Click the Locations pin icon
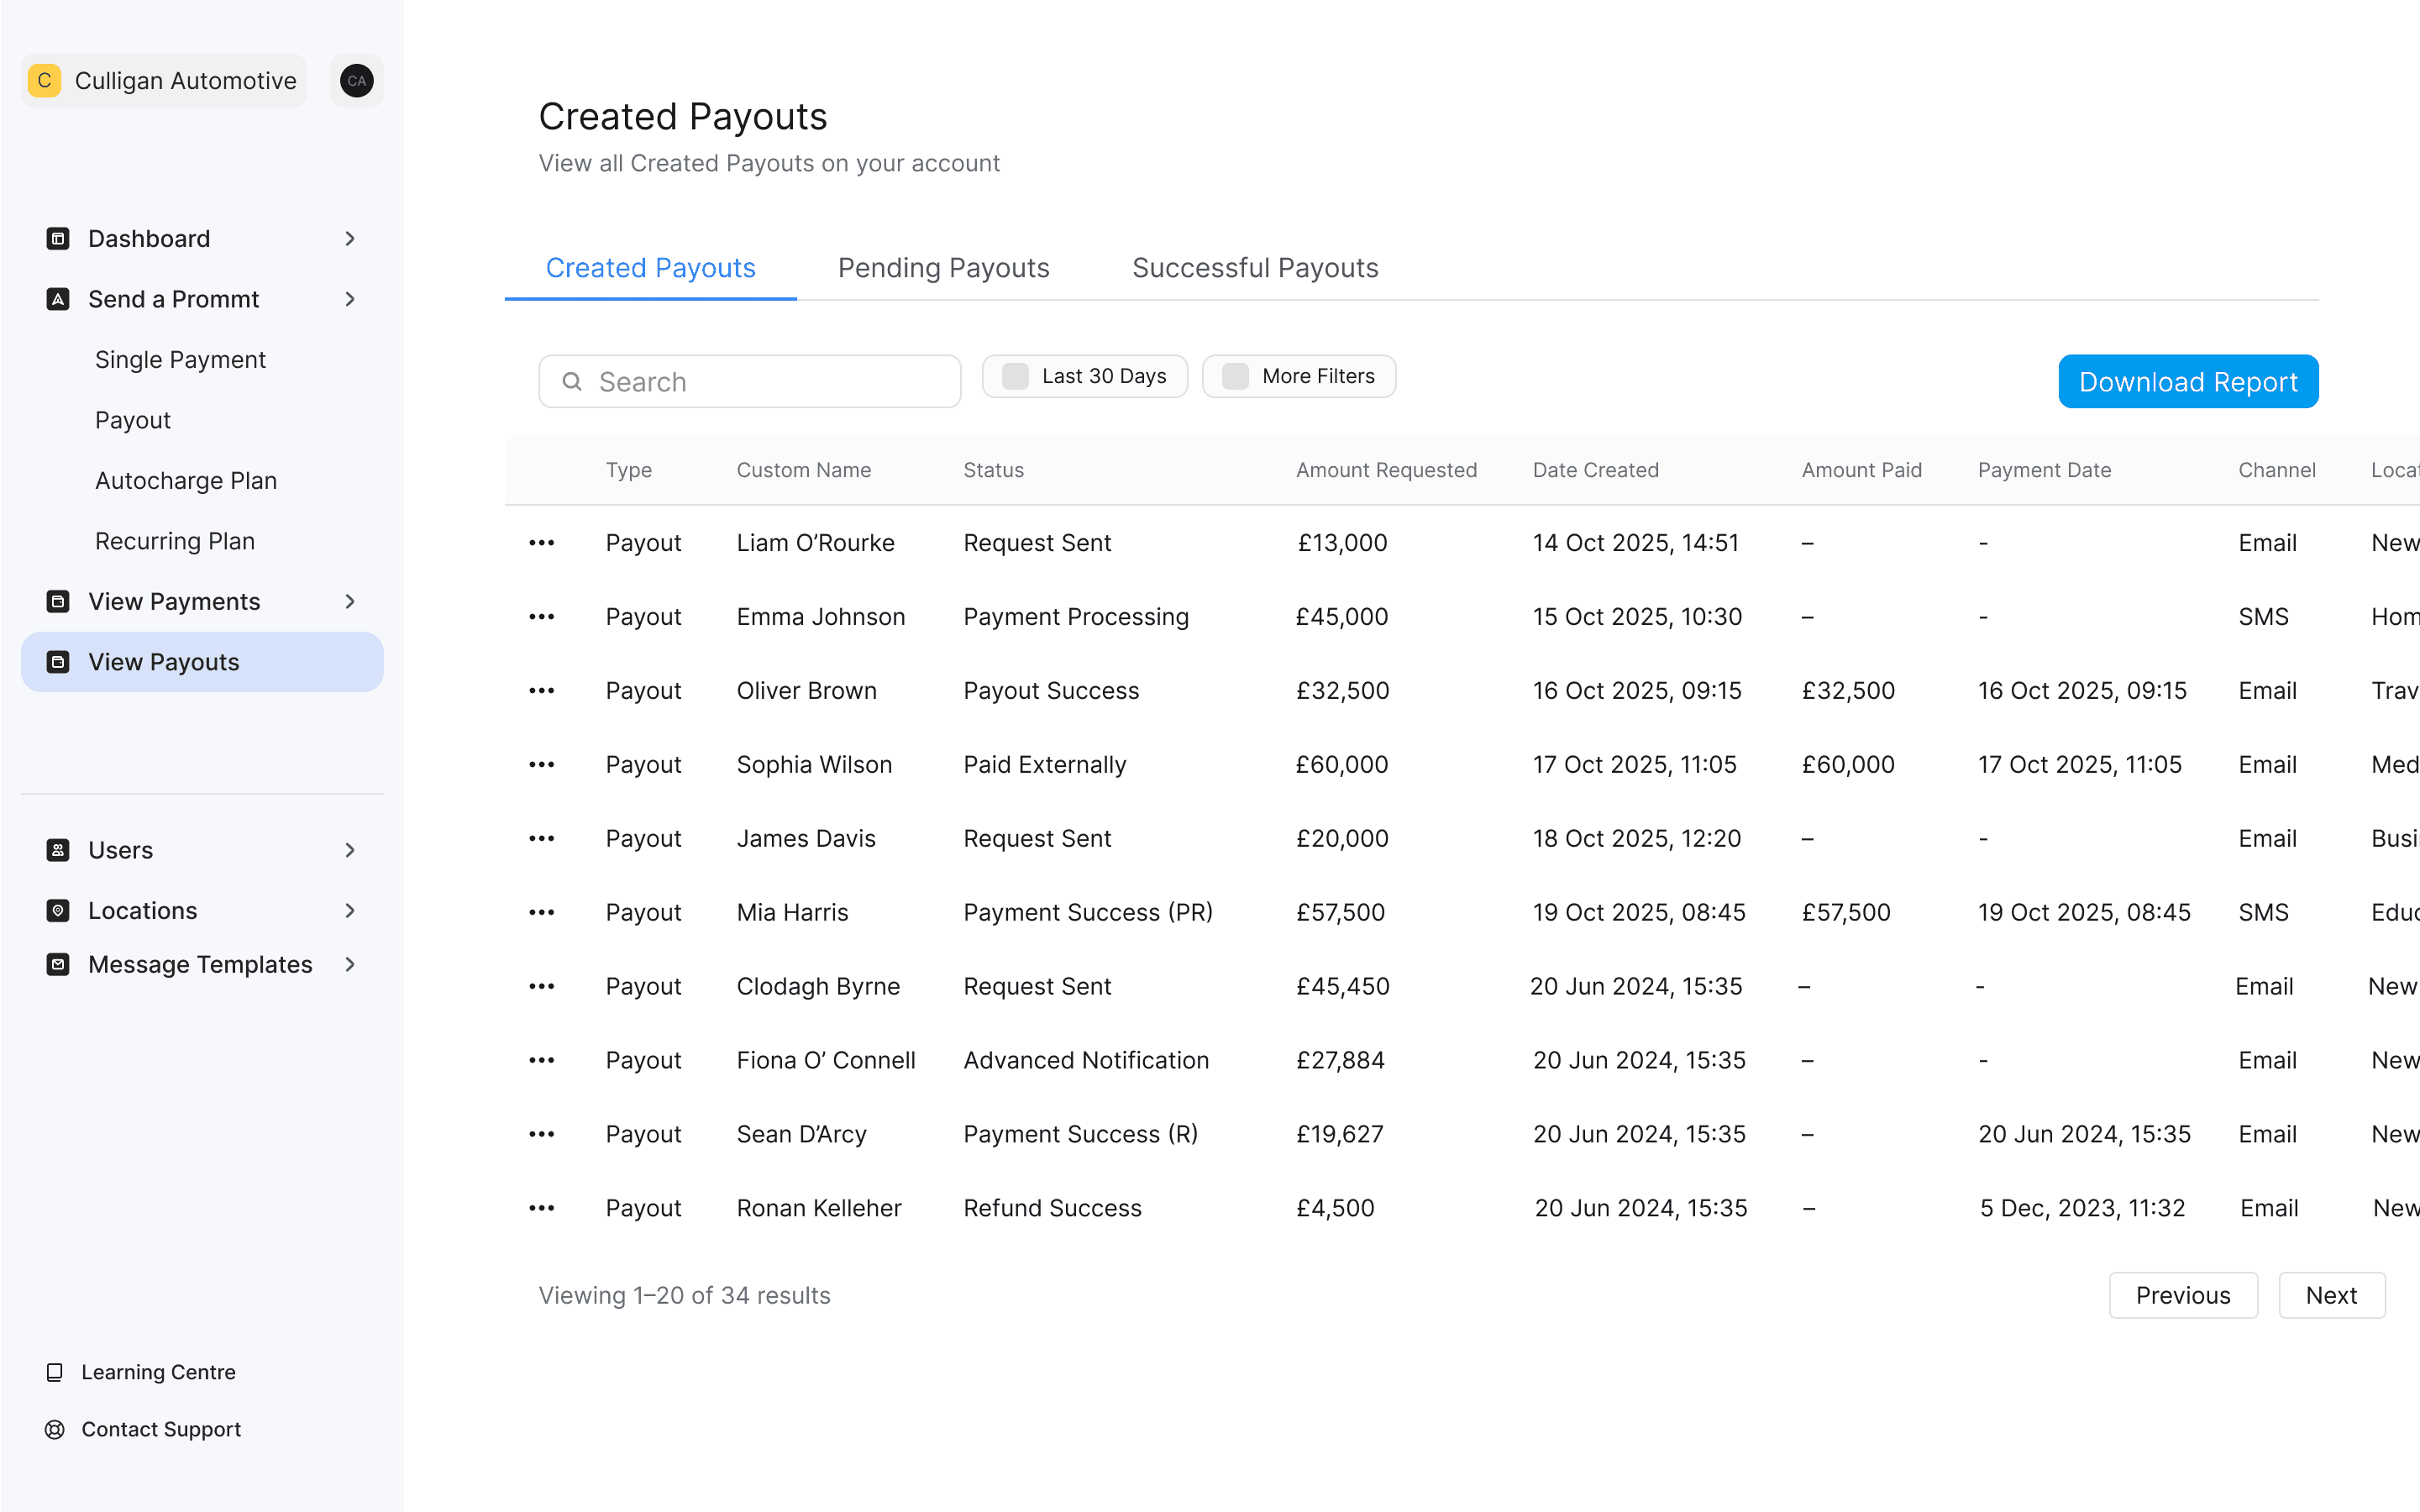The image size is (2420, 1512). (x=58, y=910)
